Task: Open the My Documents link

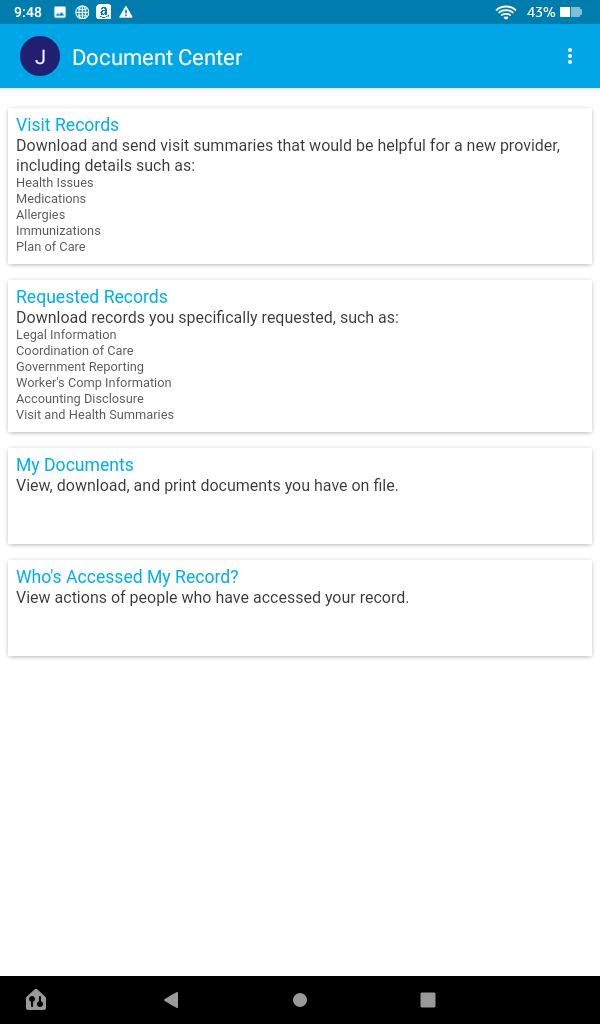Action: [75, 465]
